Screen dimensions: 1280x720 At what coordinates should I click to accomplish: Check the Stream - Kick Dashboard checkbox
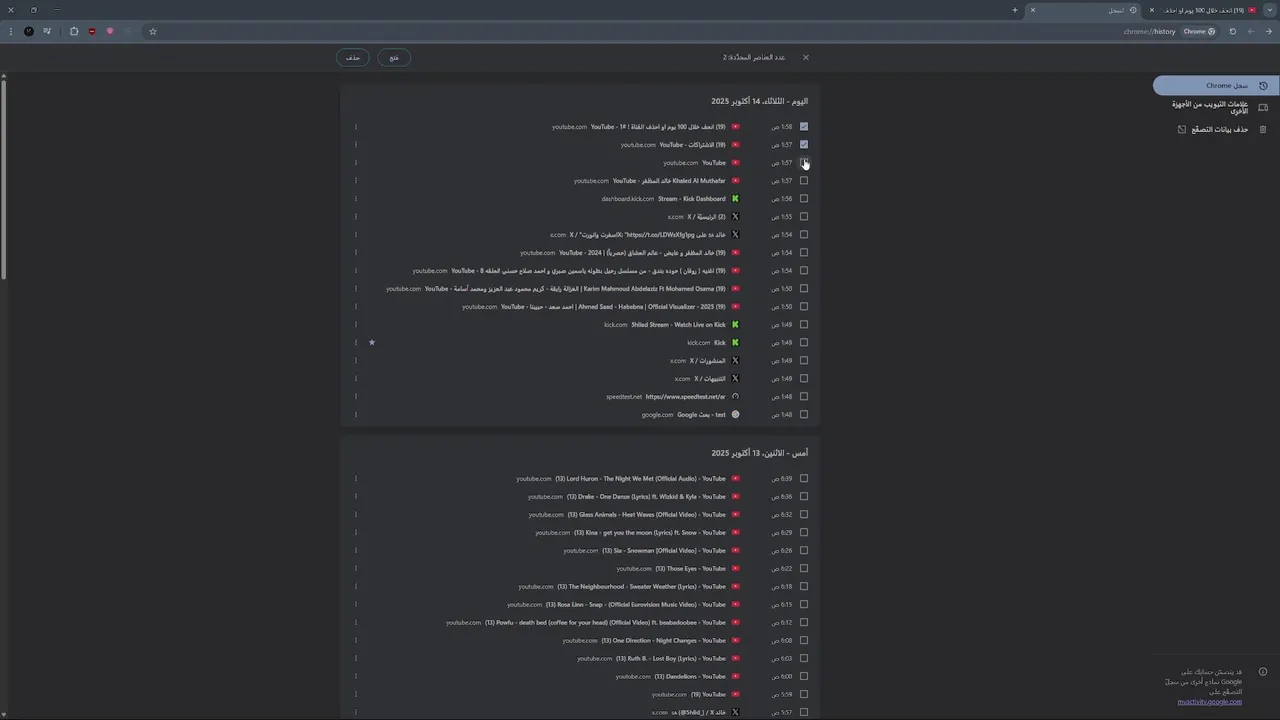pos(804,199)
